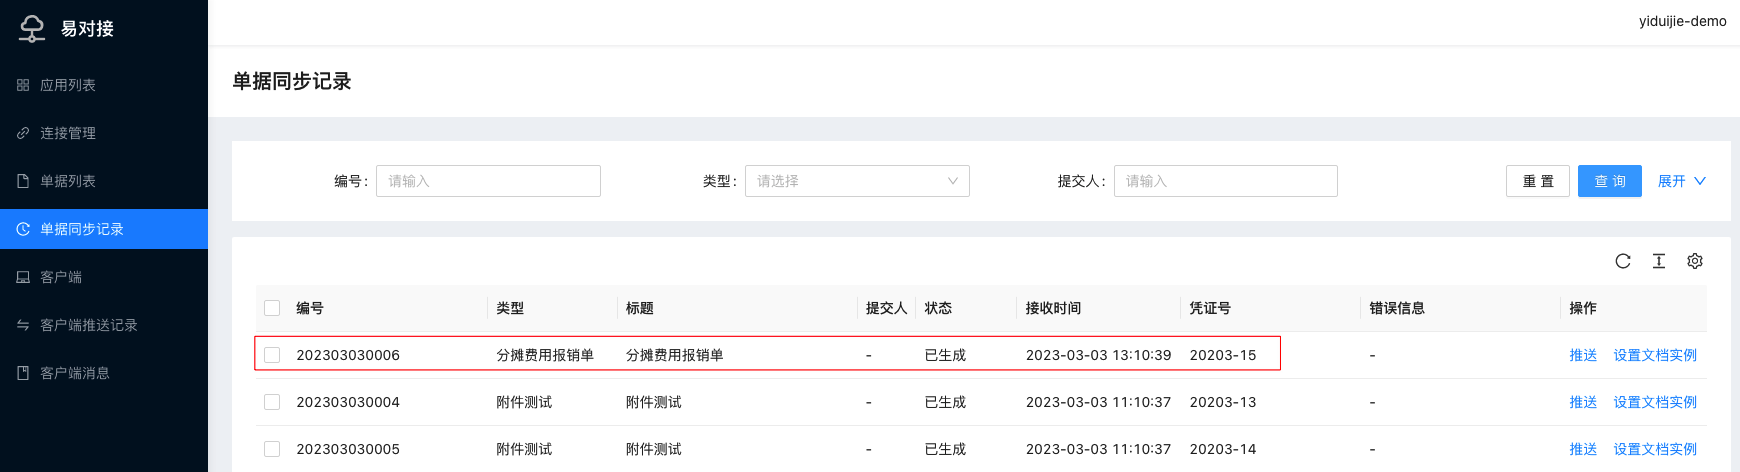The height and width of the screenshot is (472, 1740).
Task: Click the 重置 reset button
Action: [x=1538, y=181]
